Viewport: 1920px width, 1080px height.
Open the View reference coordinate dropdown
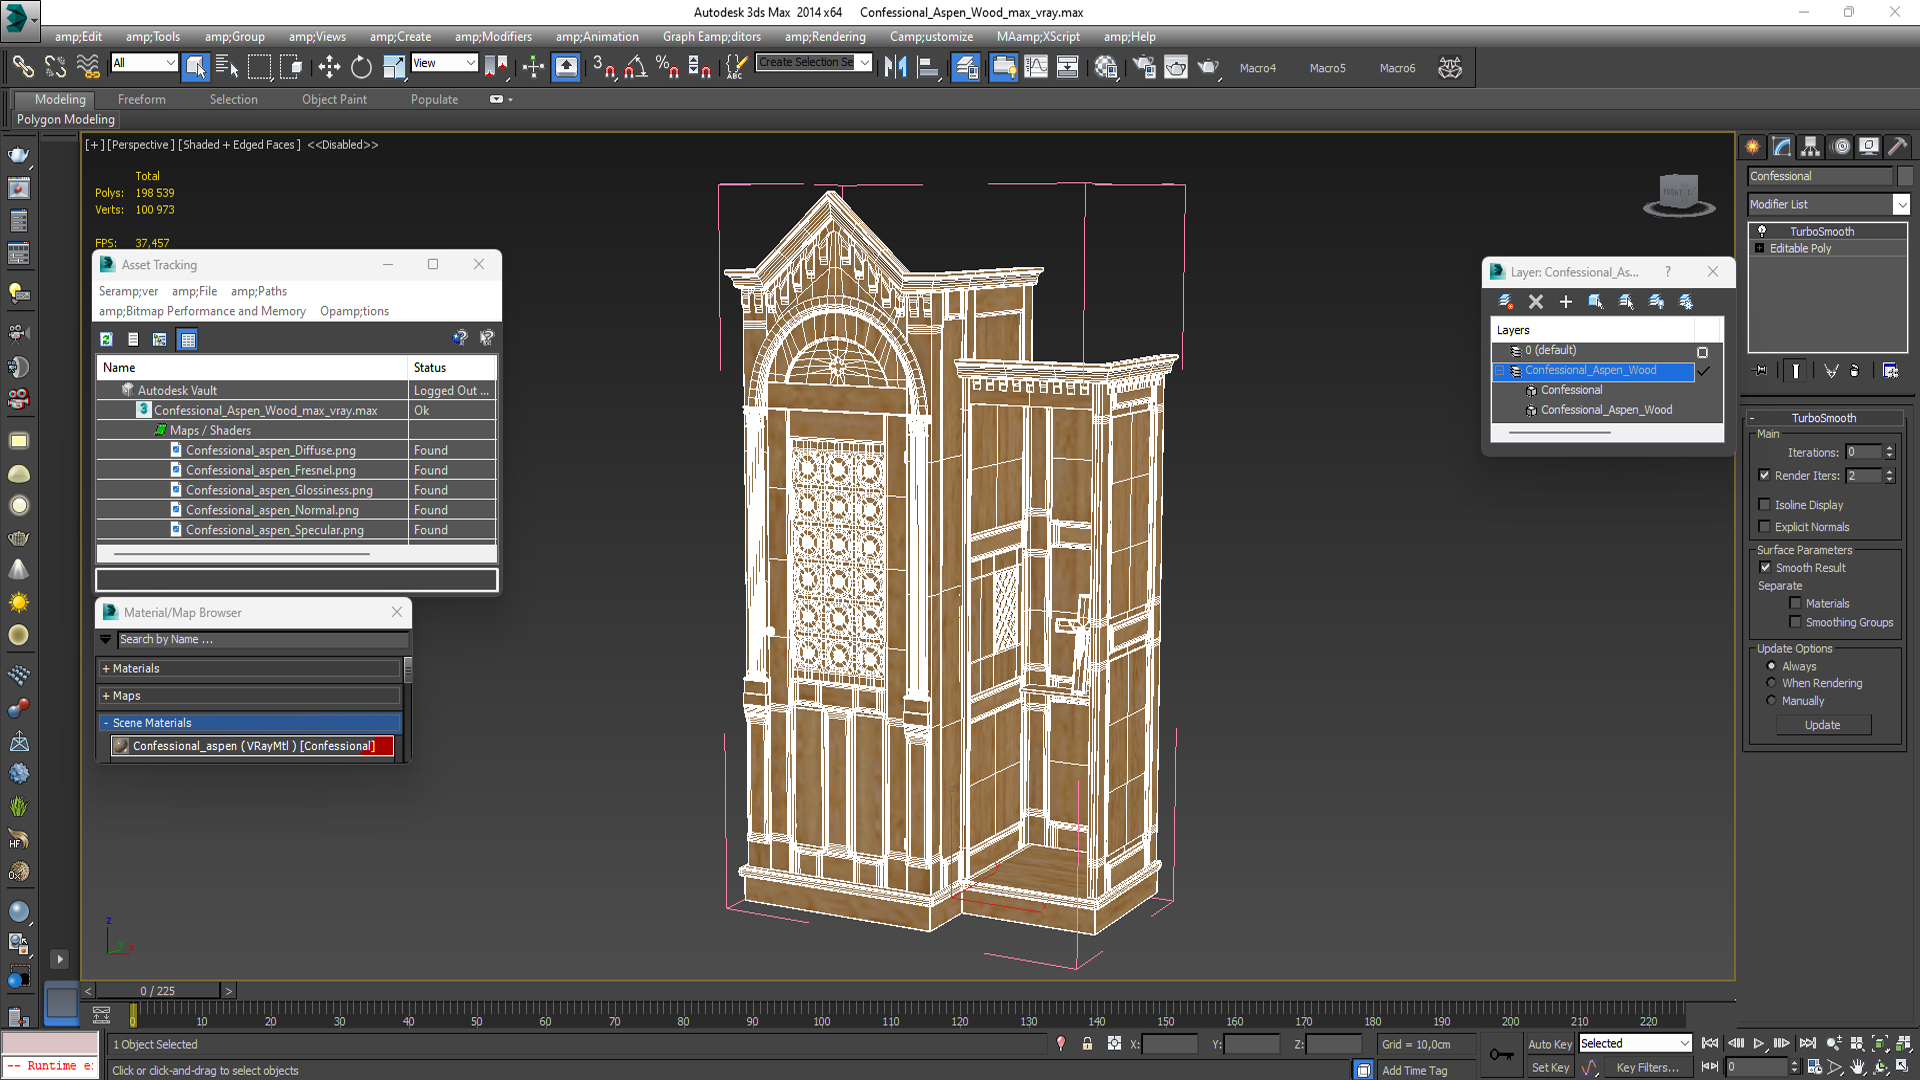(x=470, y=63)
